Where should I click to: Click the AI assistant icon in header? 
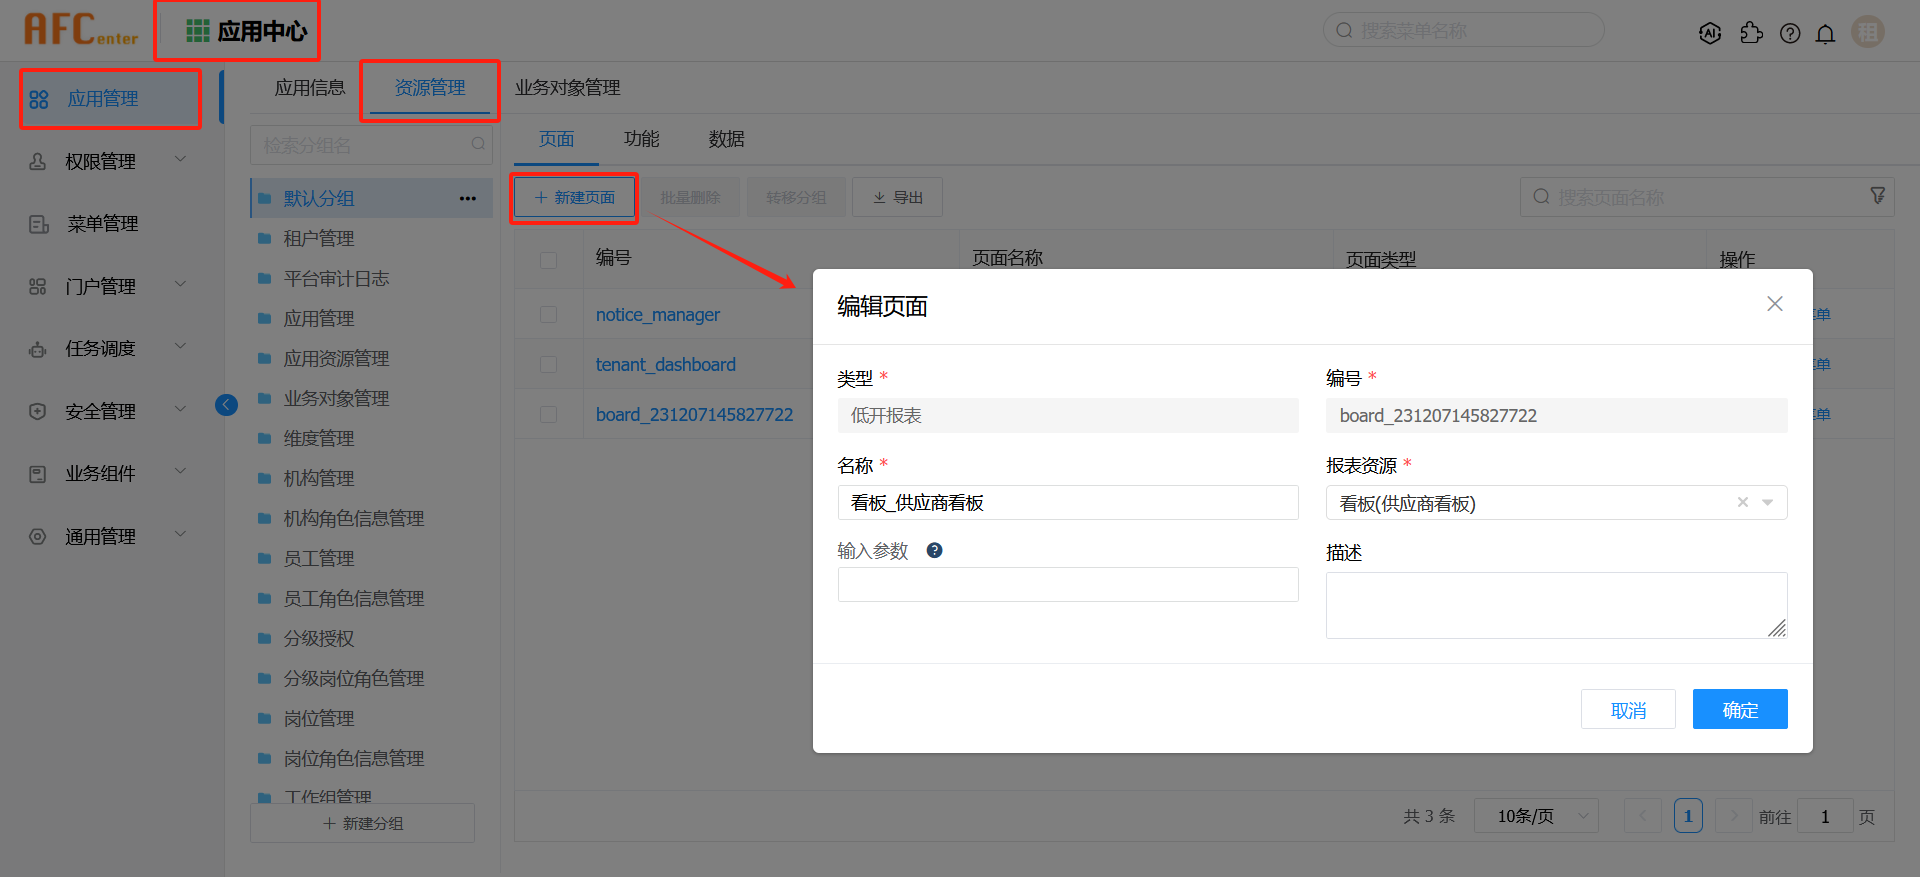(1710, 33)
